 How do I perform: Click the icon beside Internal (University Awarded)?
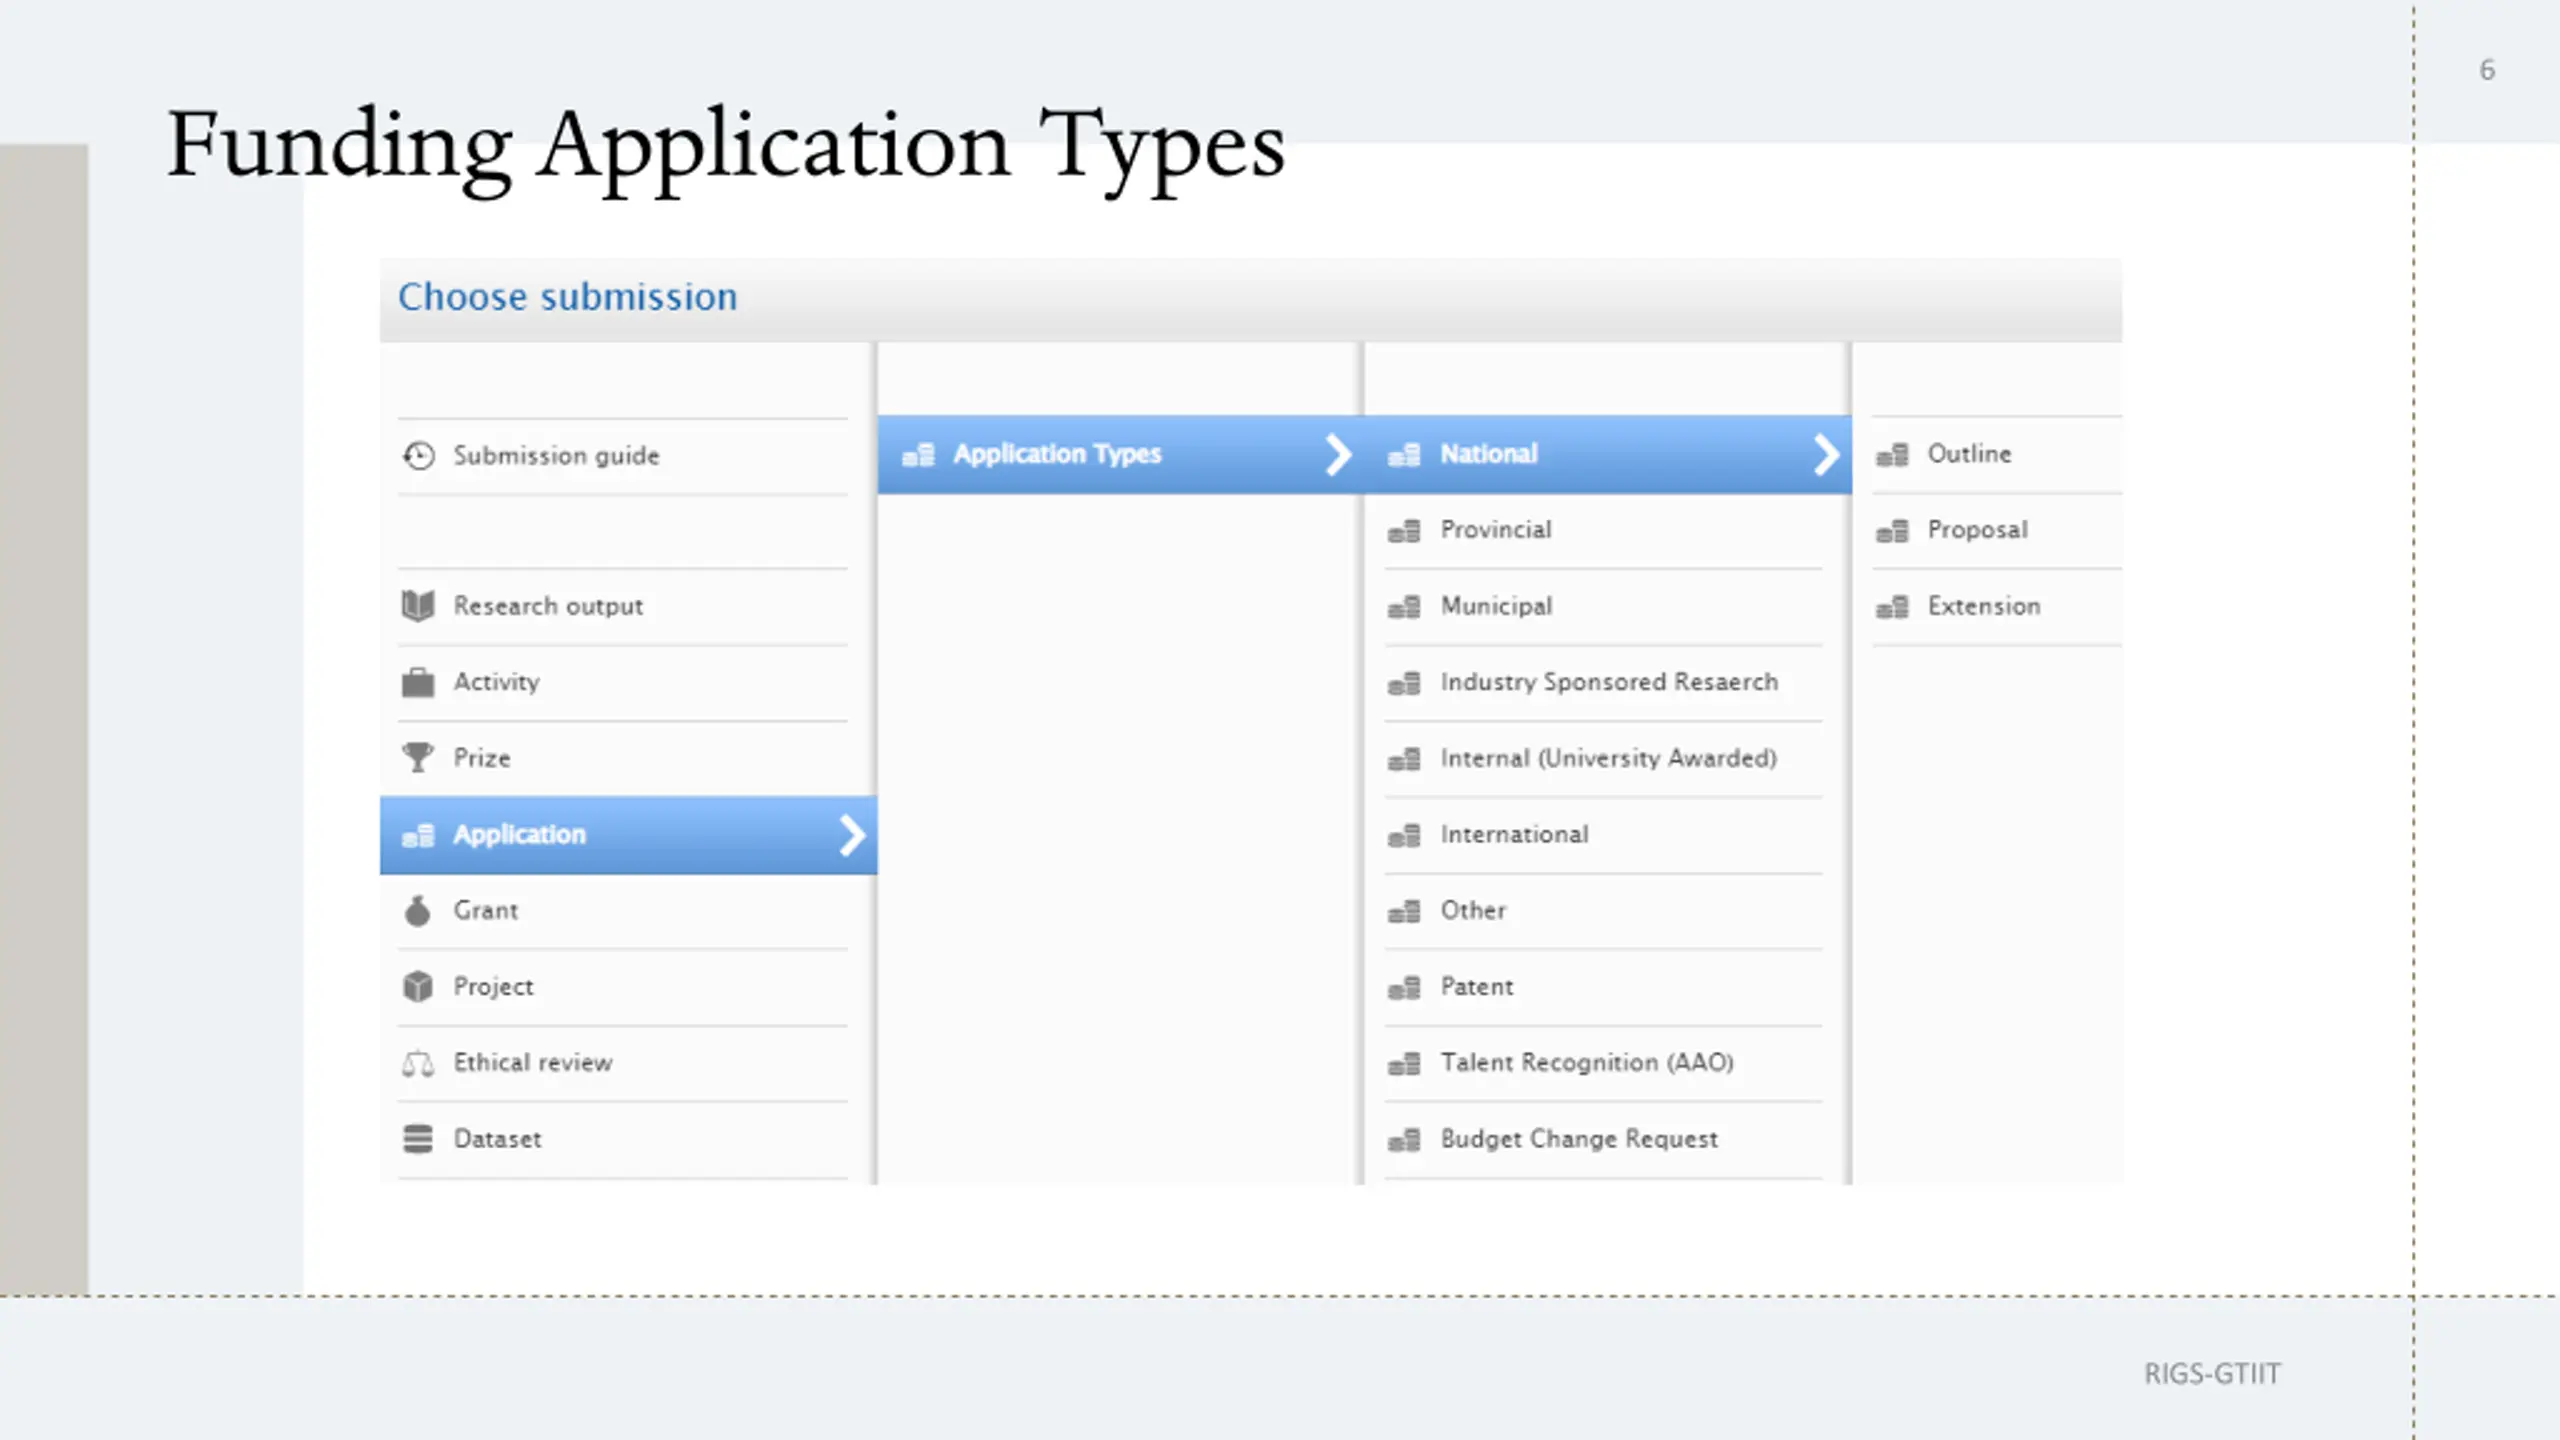click(1404, 759)
